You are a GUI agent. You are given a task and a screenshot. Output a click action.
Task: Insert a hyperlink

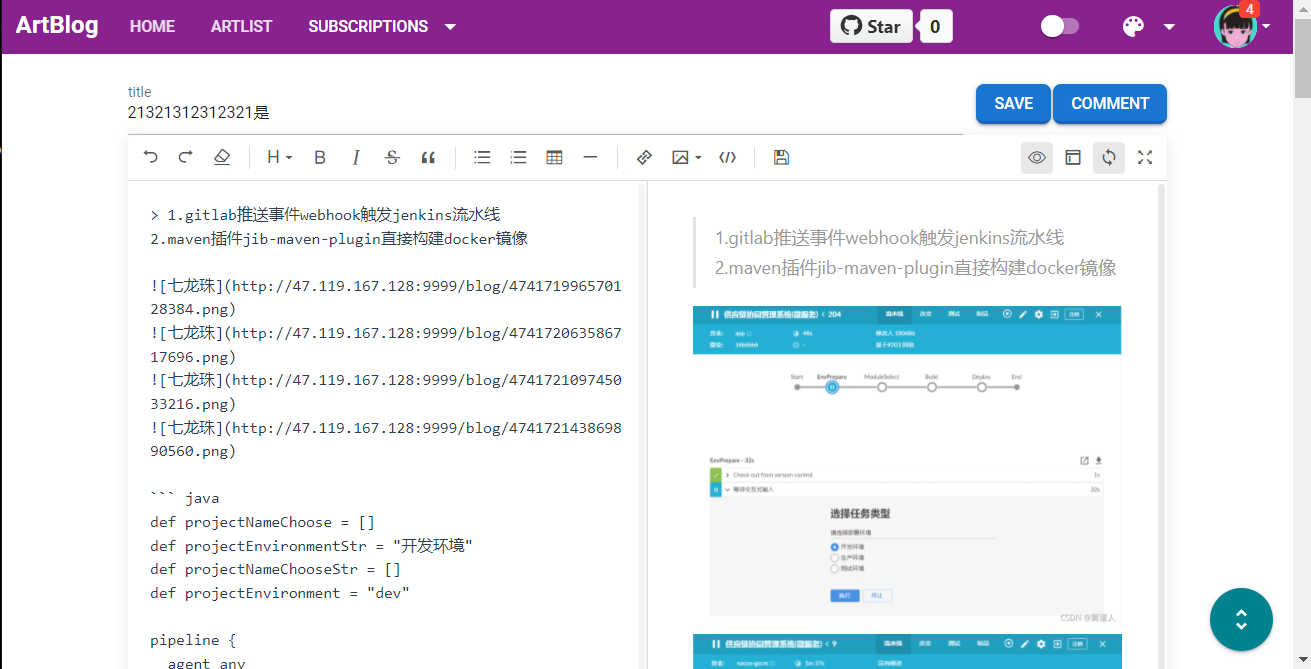[x=644, y=157]
